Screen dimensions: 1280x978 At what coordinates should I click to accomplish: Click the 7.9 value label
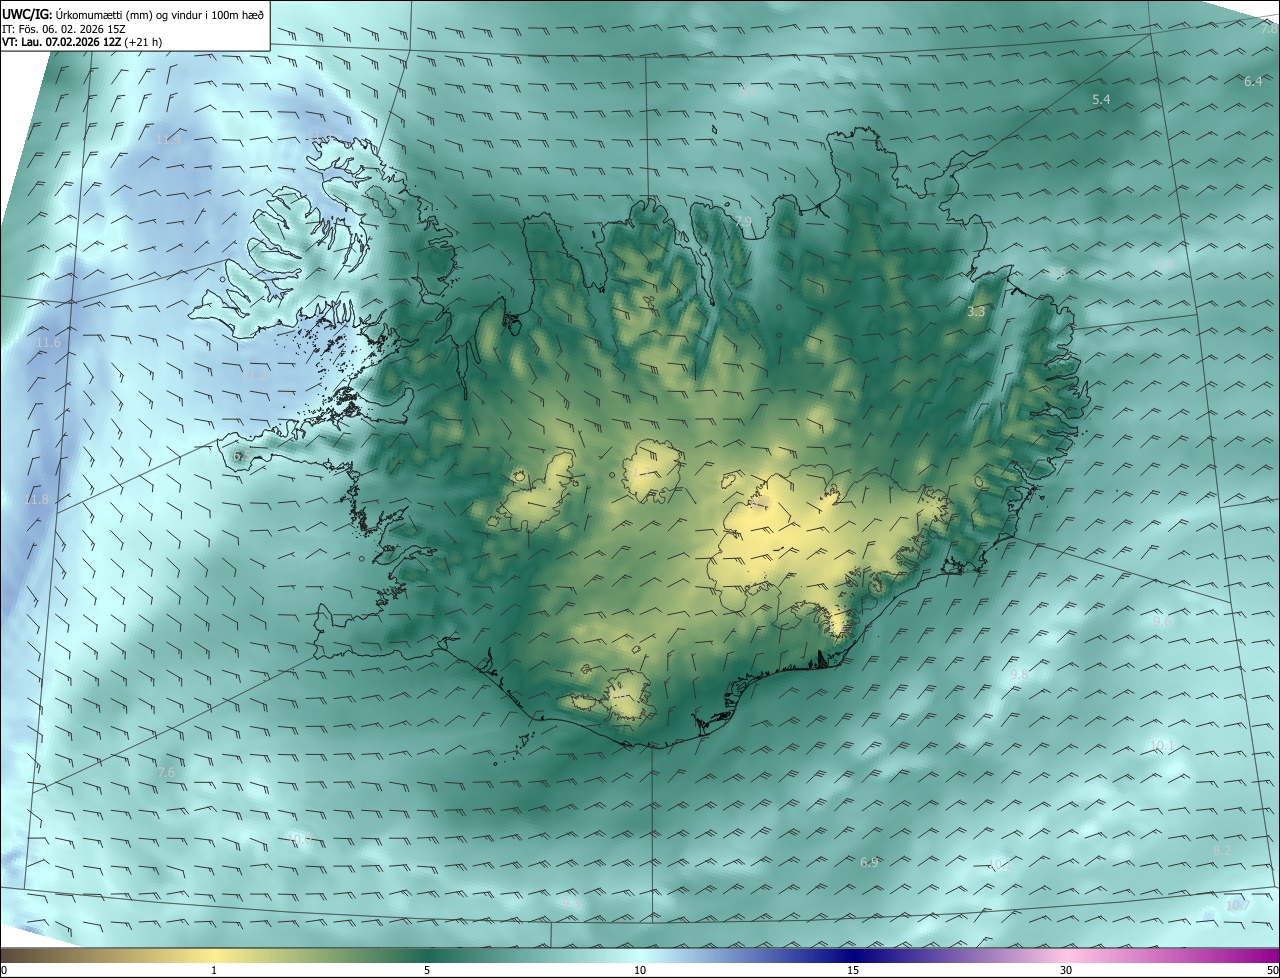point(743,221)
